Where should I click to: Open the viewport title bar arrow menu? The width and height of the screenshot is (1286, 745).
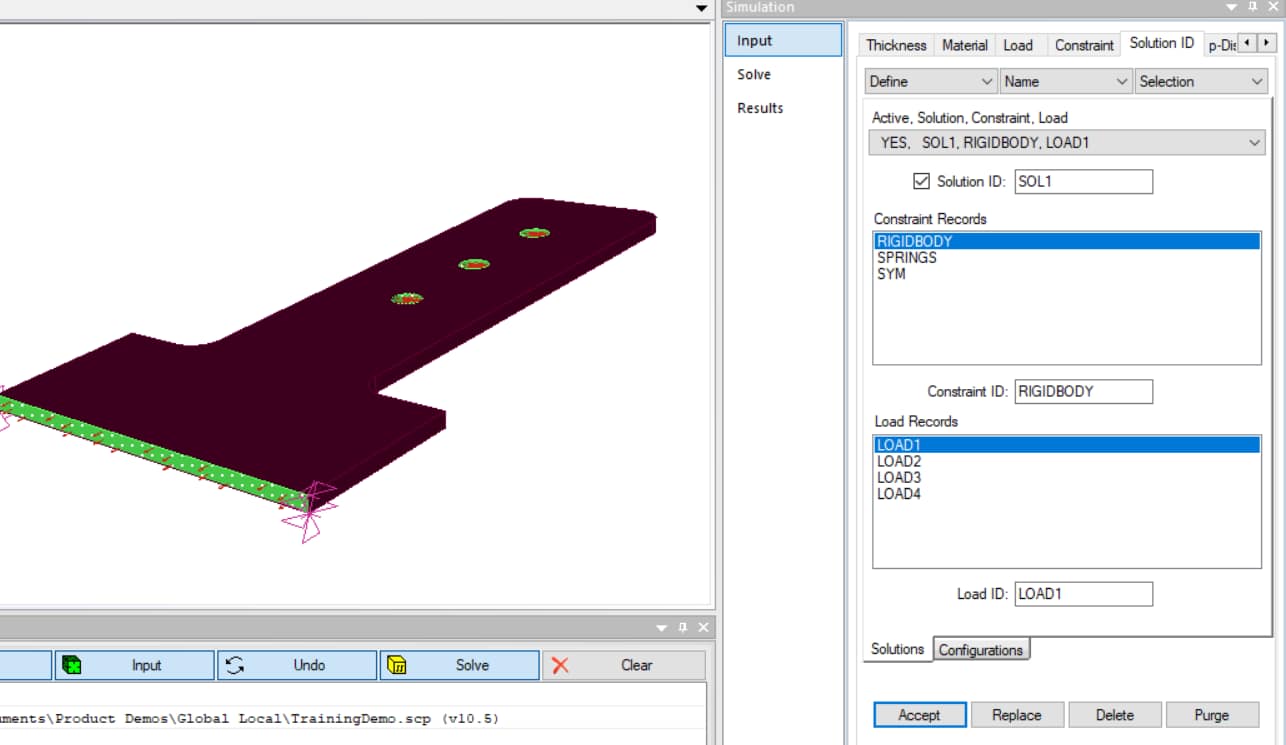pos(701,7)
